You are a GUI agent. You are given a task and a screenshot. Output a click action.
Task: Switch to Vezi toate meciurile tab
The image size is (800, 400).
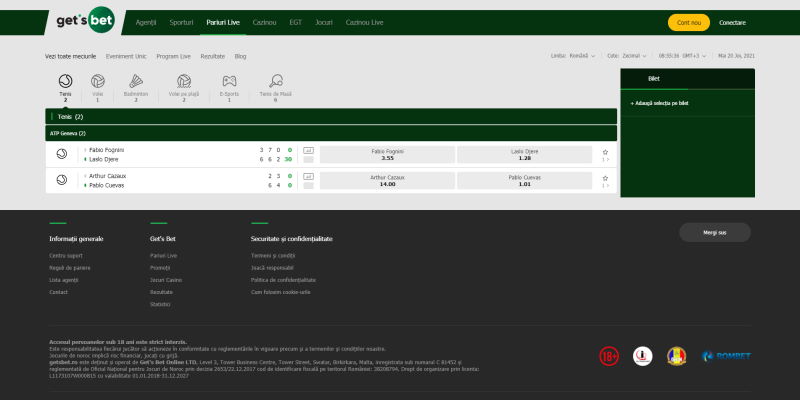pos(70,57)
